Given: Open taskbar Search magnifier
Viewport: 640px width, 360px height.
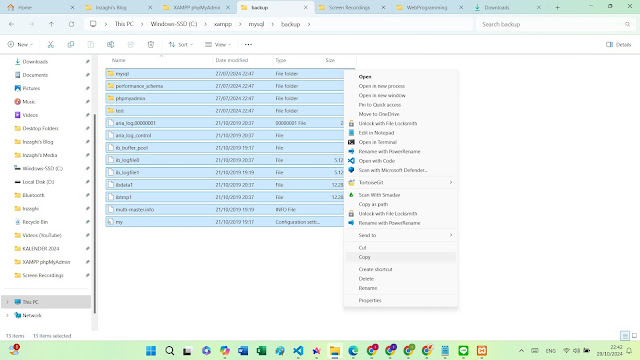Looking at the screenshot, I should click(170, 351).
